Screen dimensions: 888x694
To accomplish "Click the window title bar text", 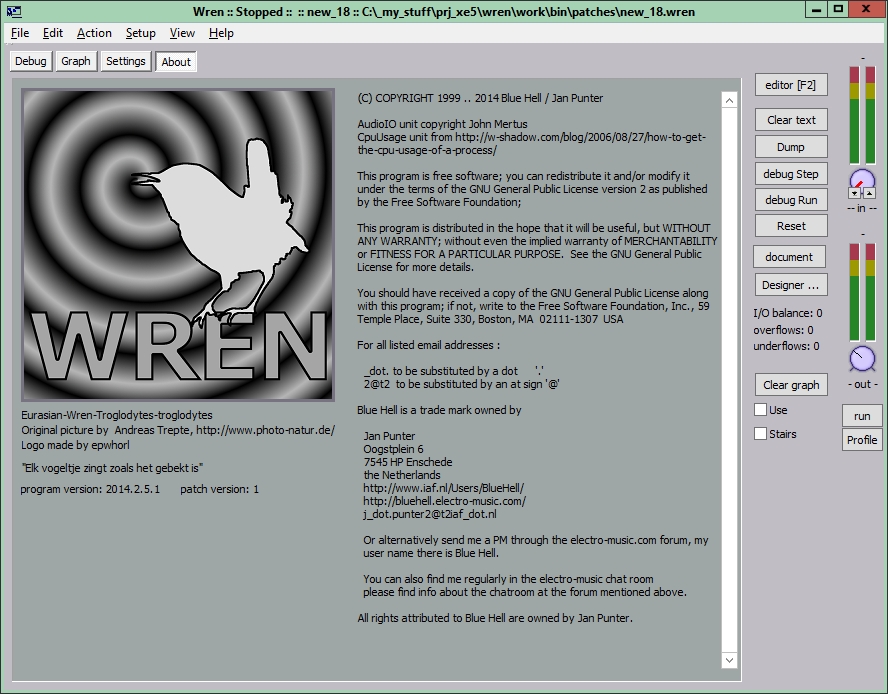I will coord(444,11).
